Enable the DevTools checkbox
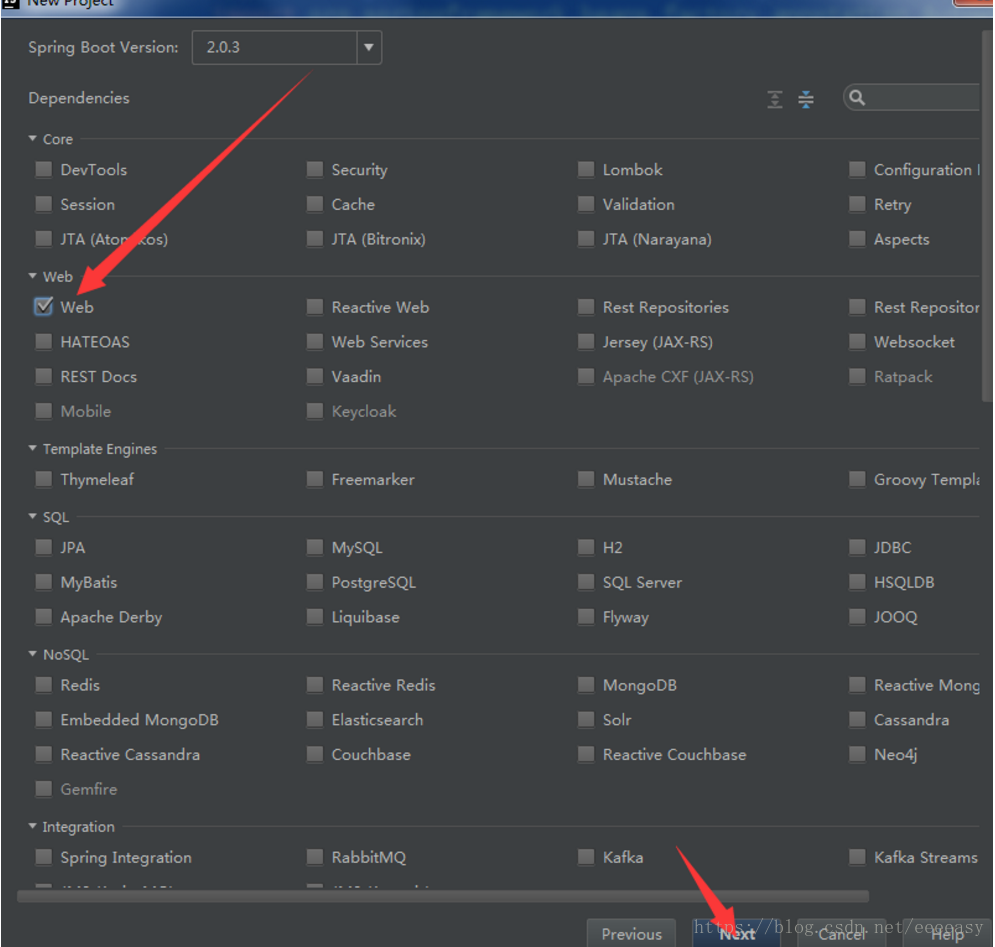 coord(44,169)
